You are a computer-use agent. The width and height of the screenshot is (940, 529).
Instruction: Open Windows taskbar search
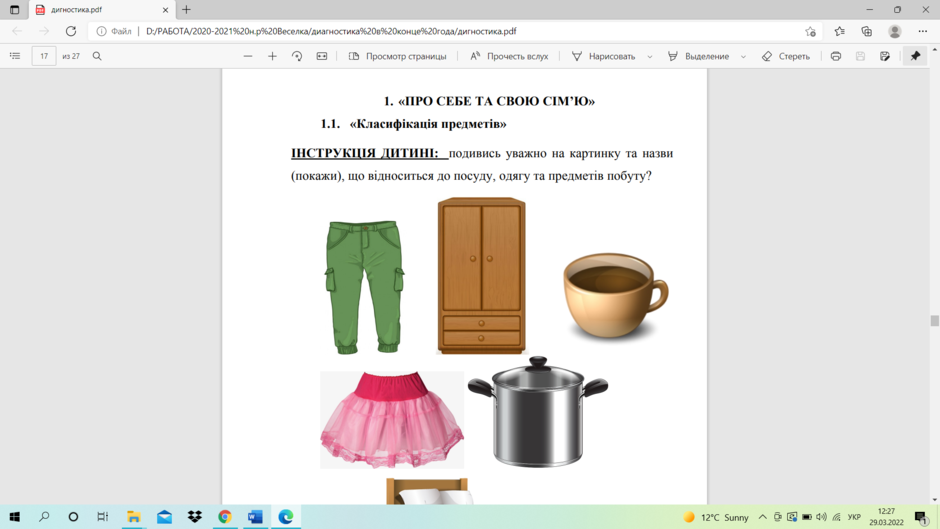point(44,516)
